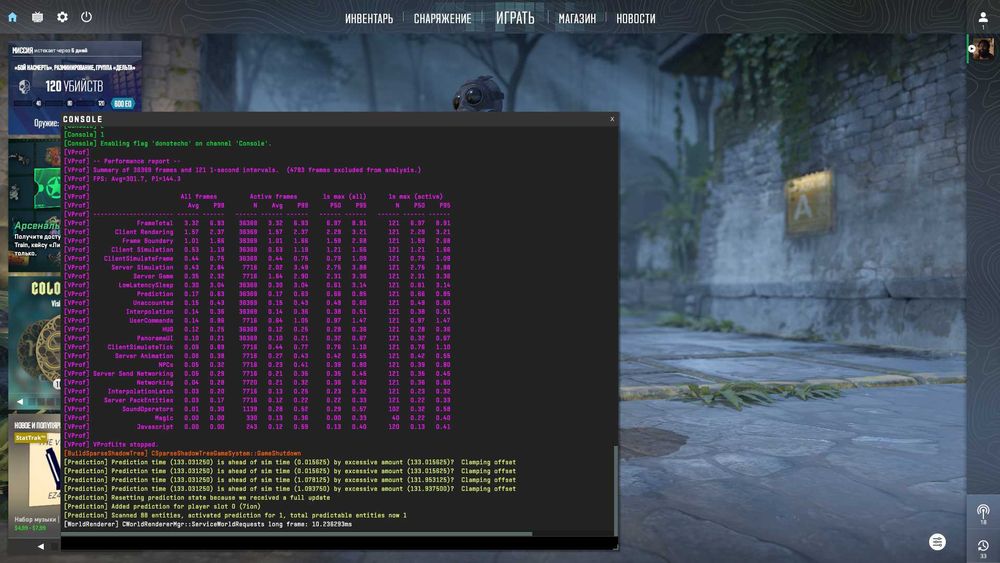Click the round sliders icon near bottom right
The width and height of the screenshot is (1000, 563).
pos(937,542)
